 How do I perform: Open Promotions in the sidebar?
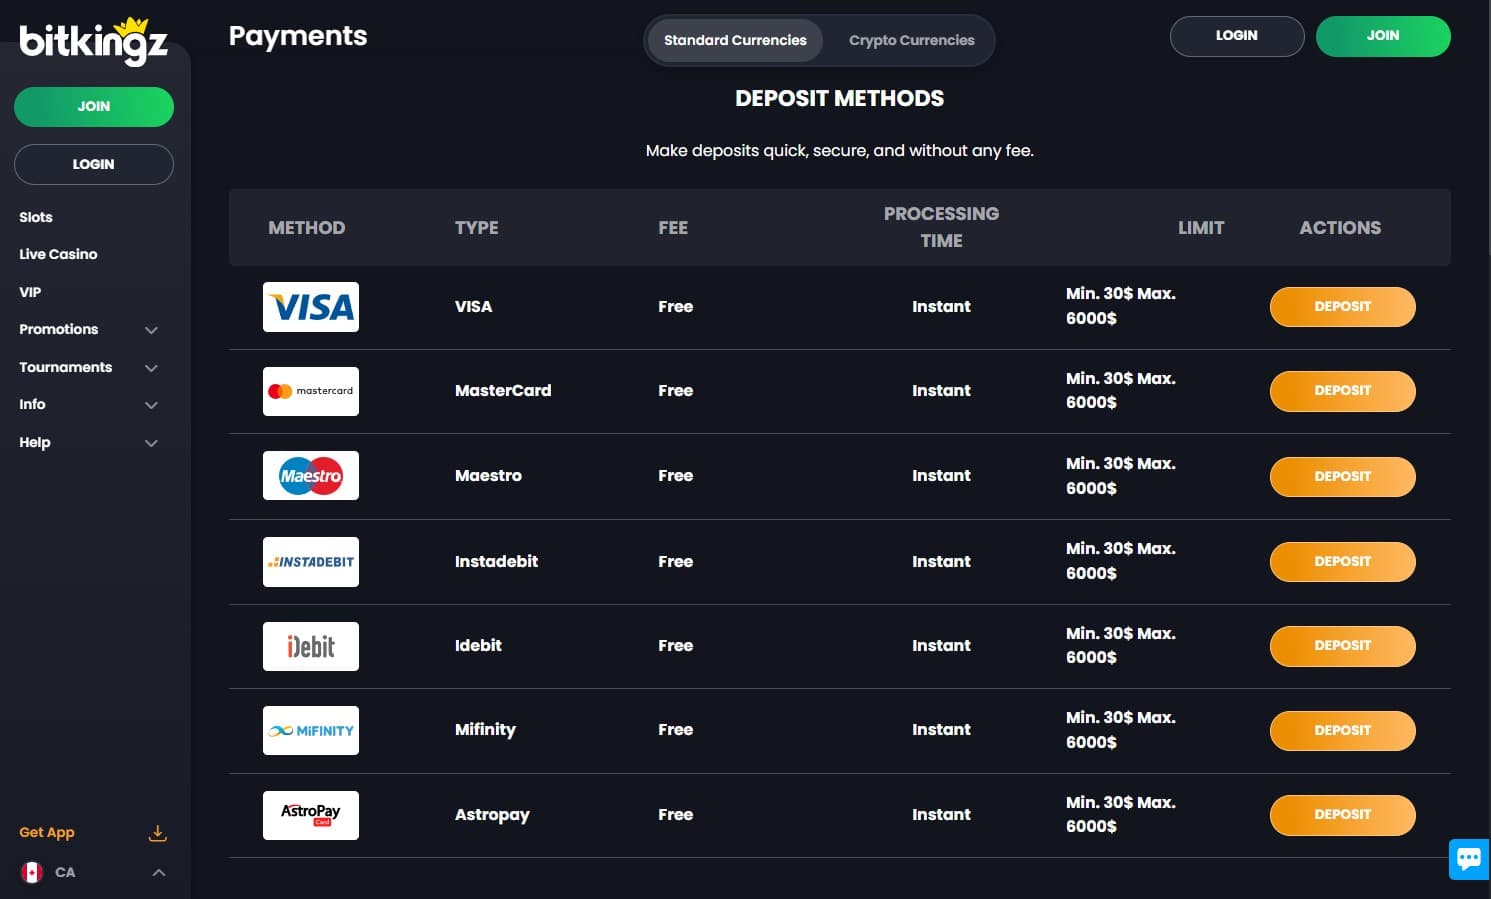pos(58,329)
